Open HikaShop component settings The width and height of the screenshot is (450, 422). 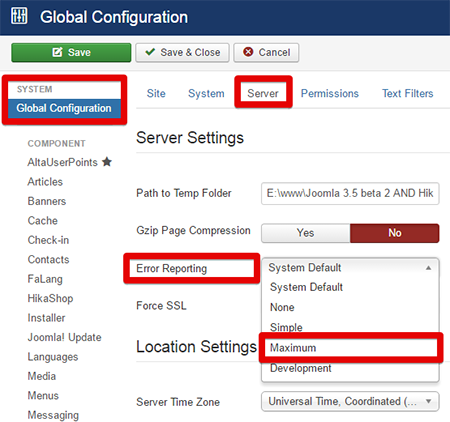coord(50,298)
